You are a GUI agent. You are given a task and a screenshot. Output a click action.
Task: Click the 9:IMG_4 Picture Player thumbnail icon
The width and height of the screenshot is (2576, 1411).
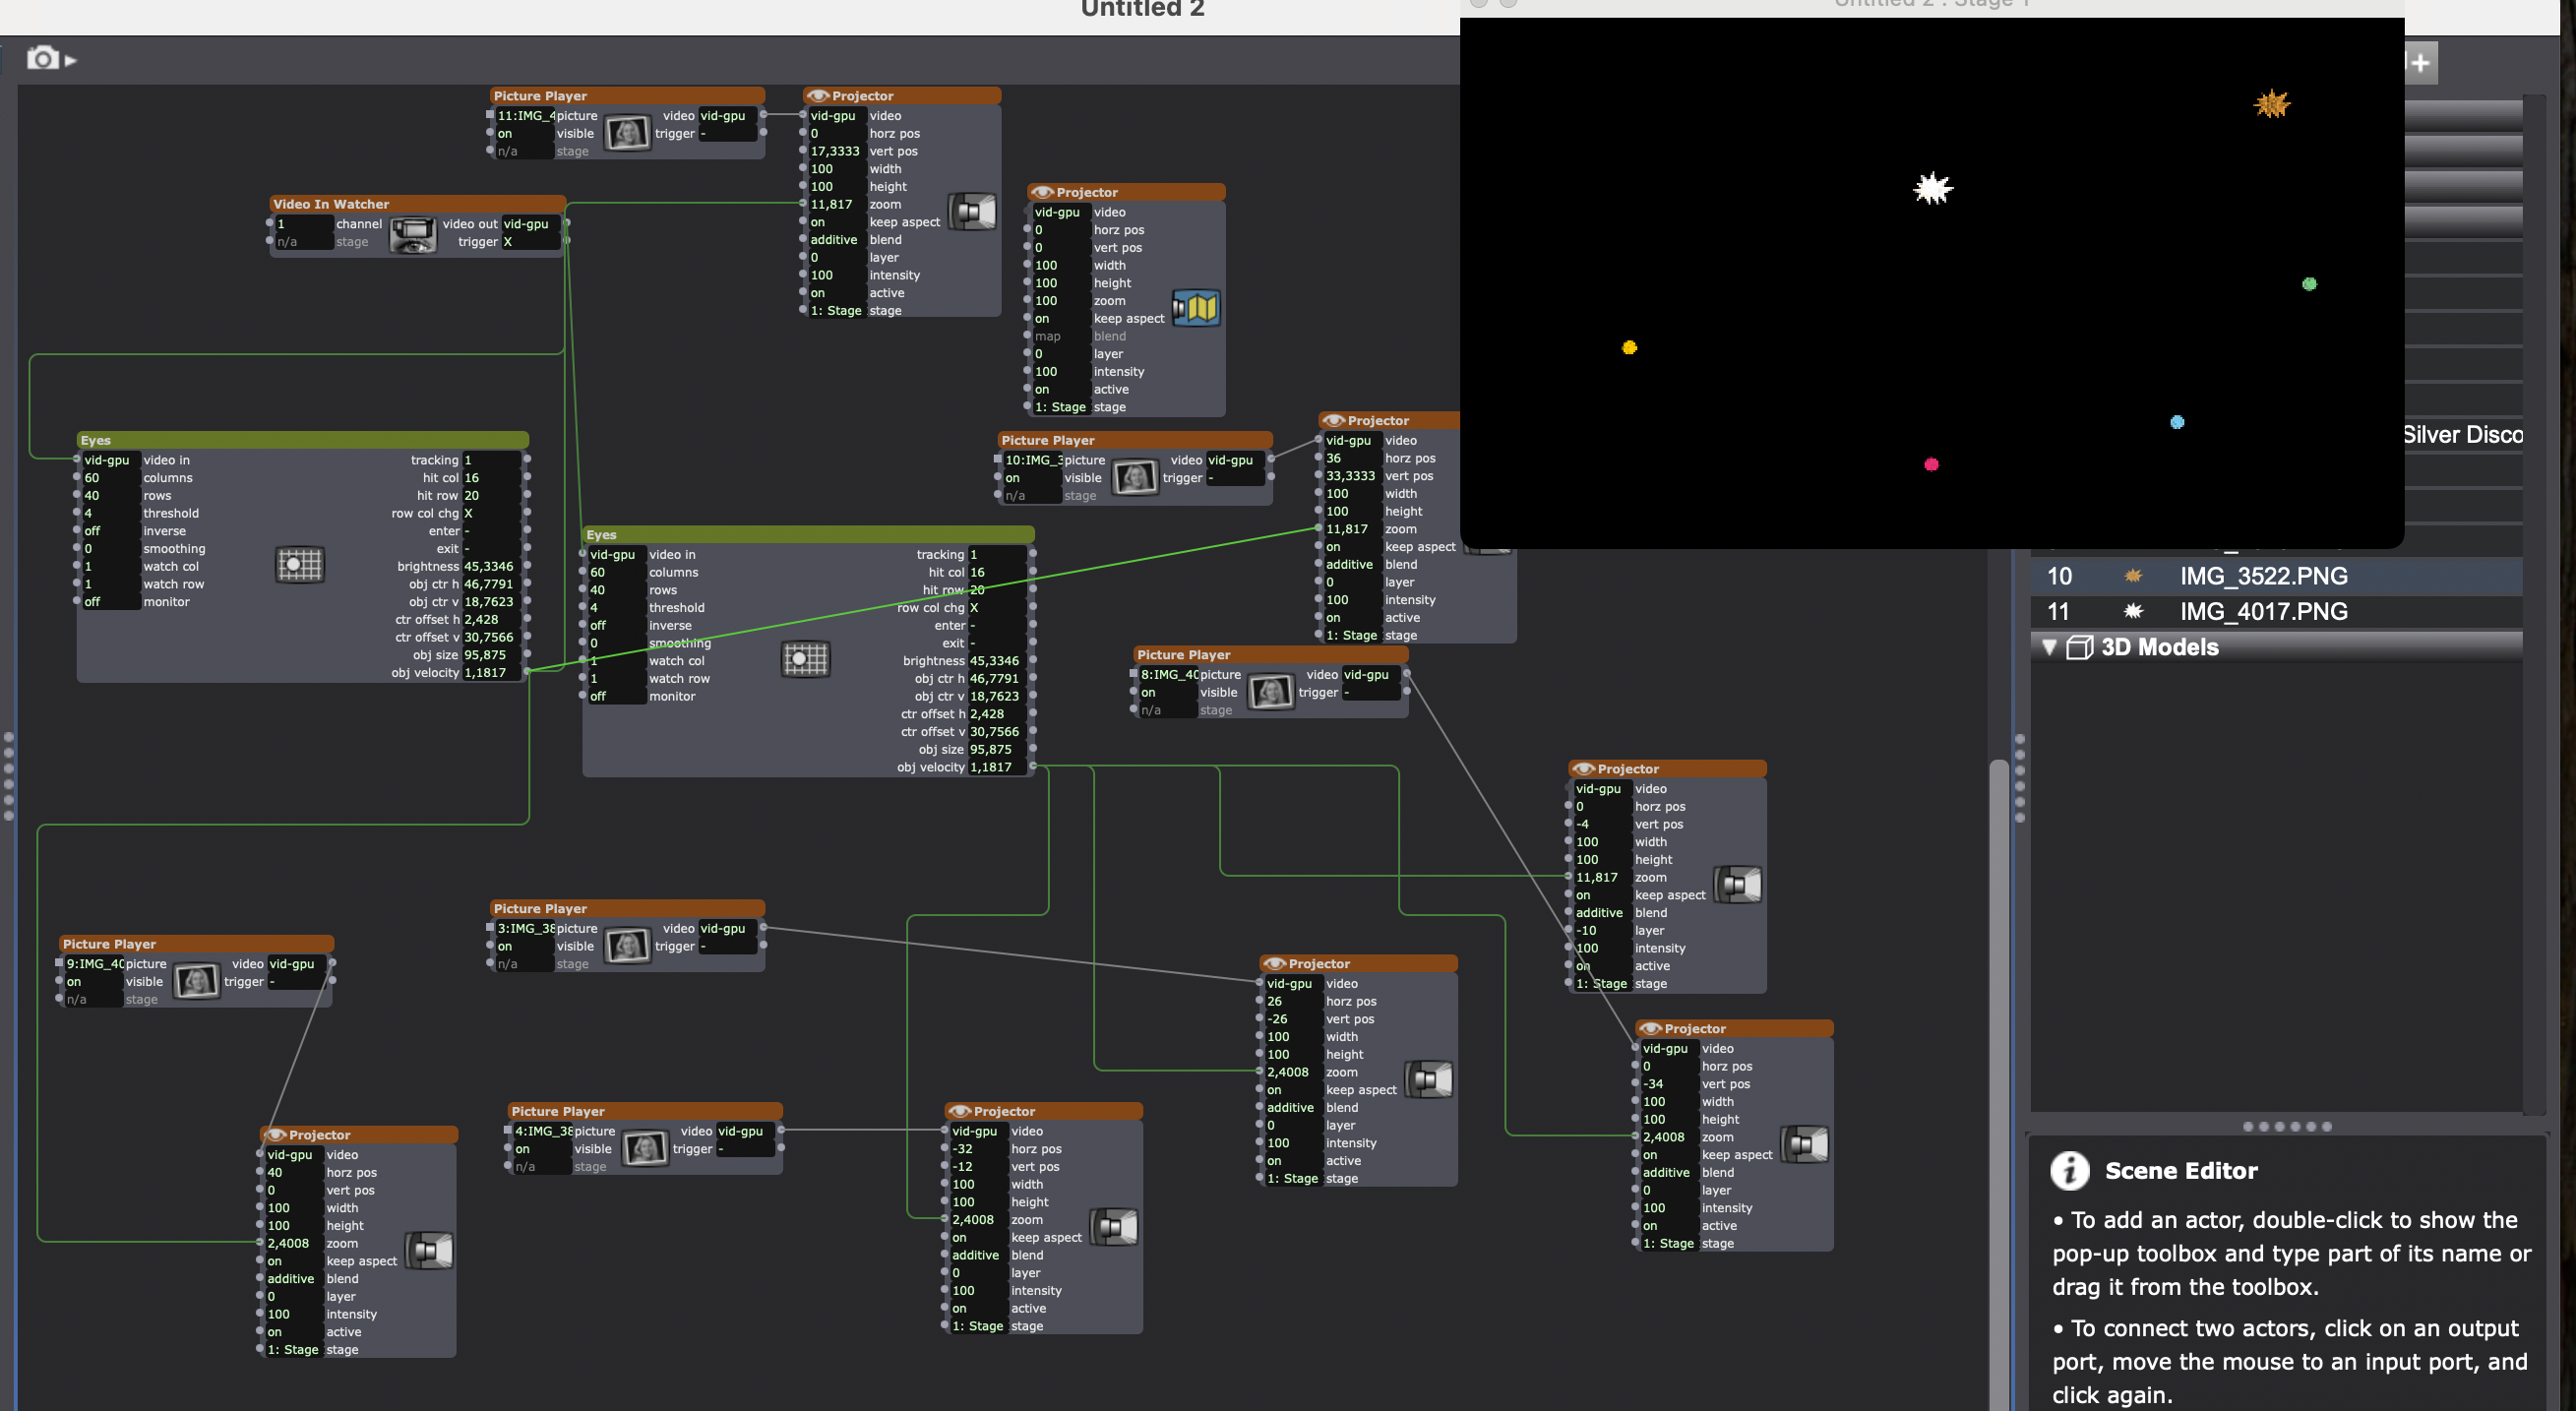(x=197, y=981)
